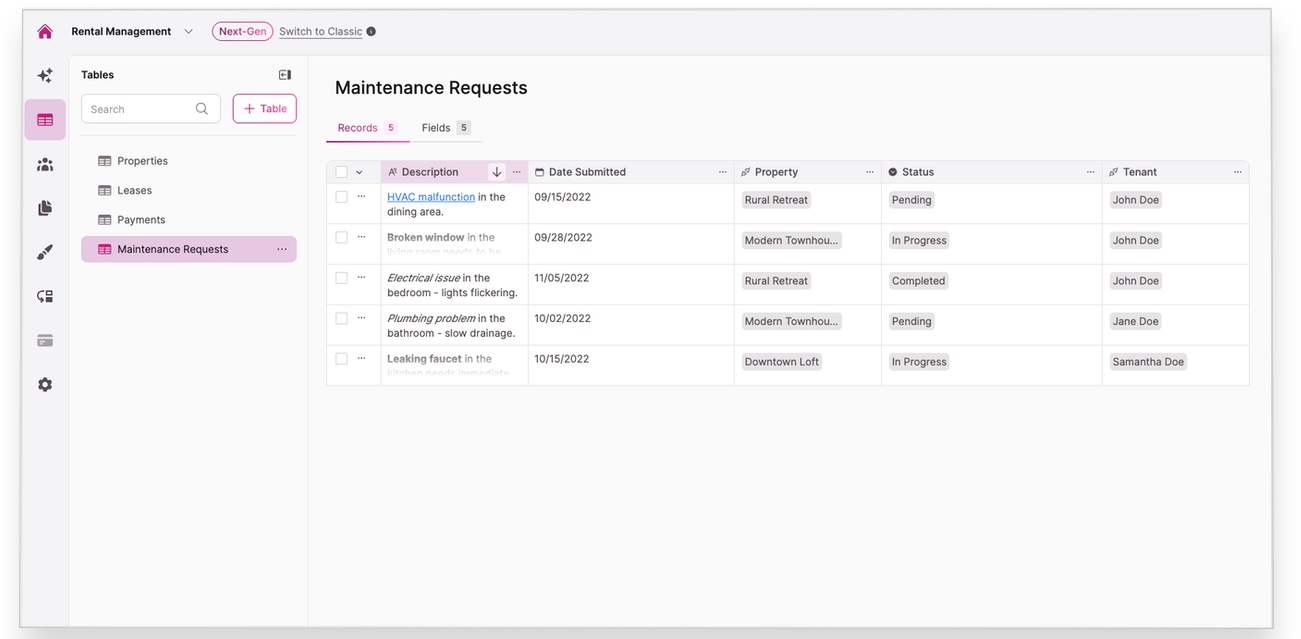This screenshot has height=639, width=1301.
Task: Open the Payments table in sidebar
Action: click(141, 220)
